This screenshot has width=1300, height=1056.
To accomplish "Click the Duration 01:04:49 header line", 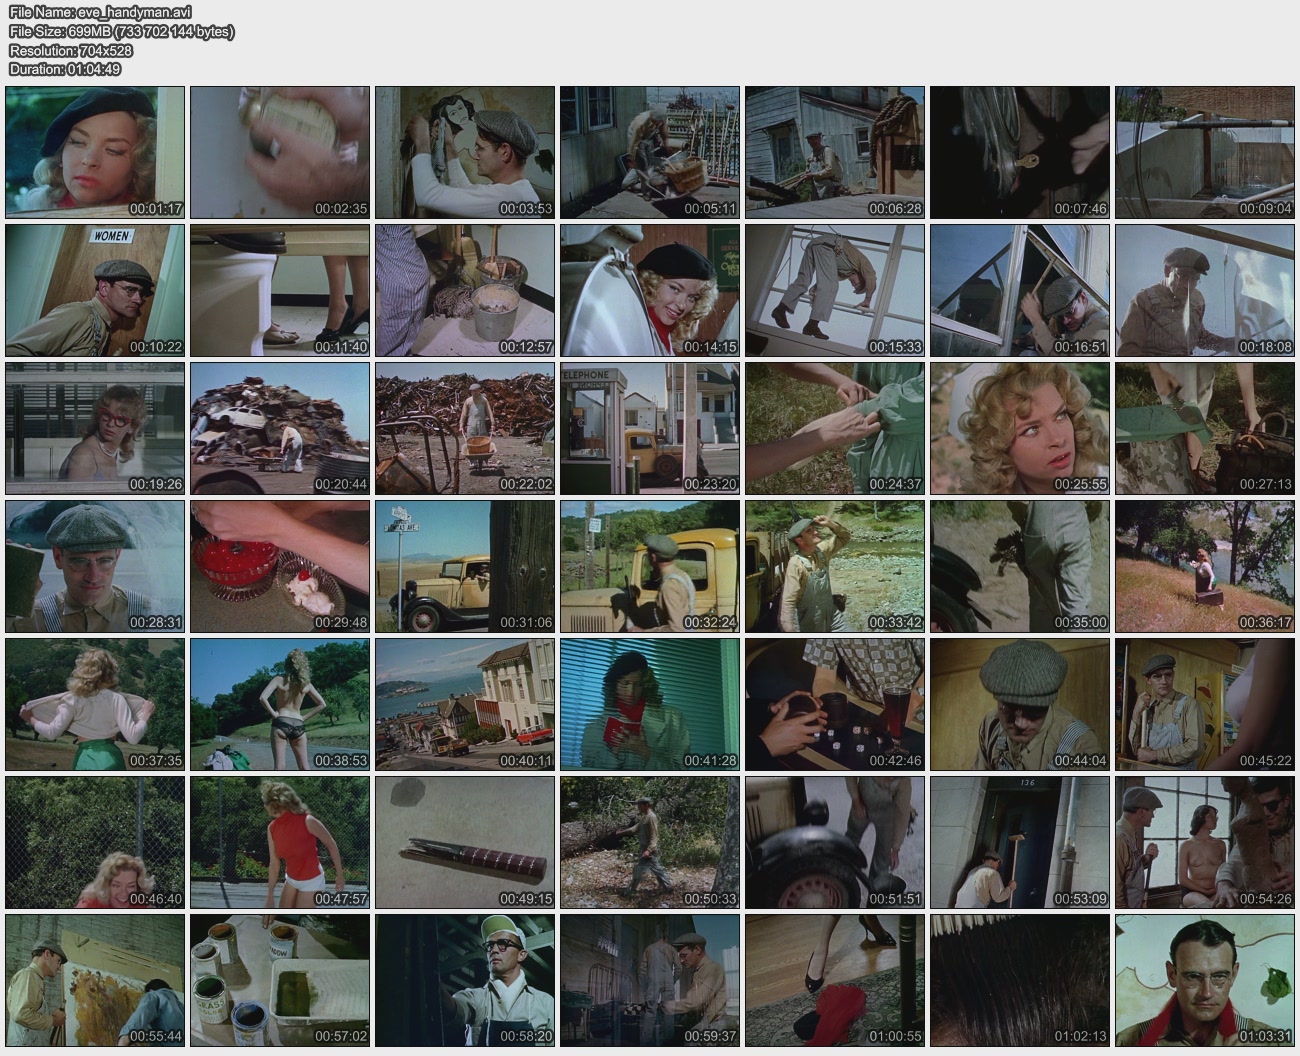I will pyautogui.click(x=65, y=69).
